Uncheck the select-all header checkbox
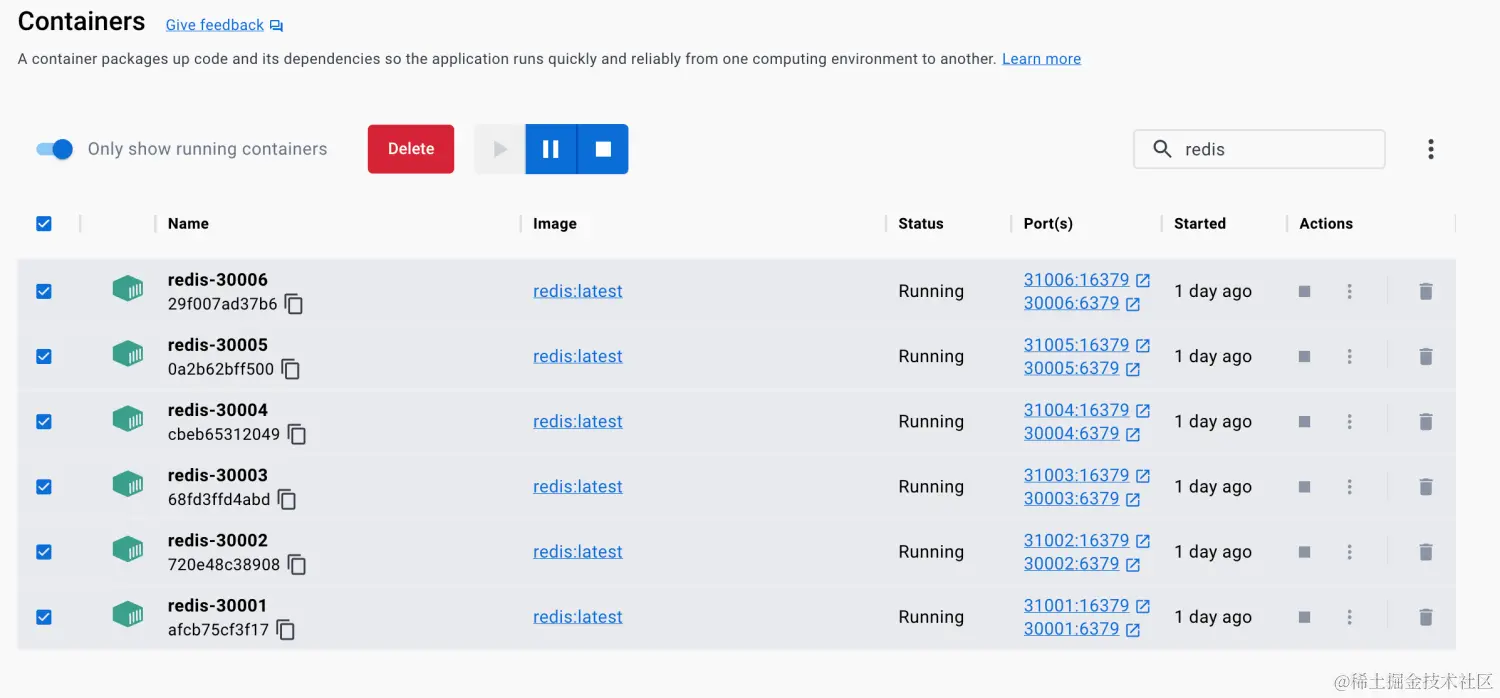Viewport: 1500px width, 698px height. tap(44, 224)
